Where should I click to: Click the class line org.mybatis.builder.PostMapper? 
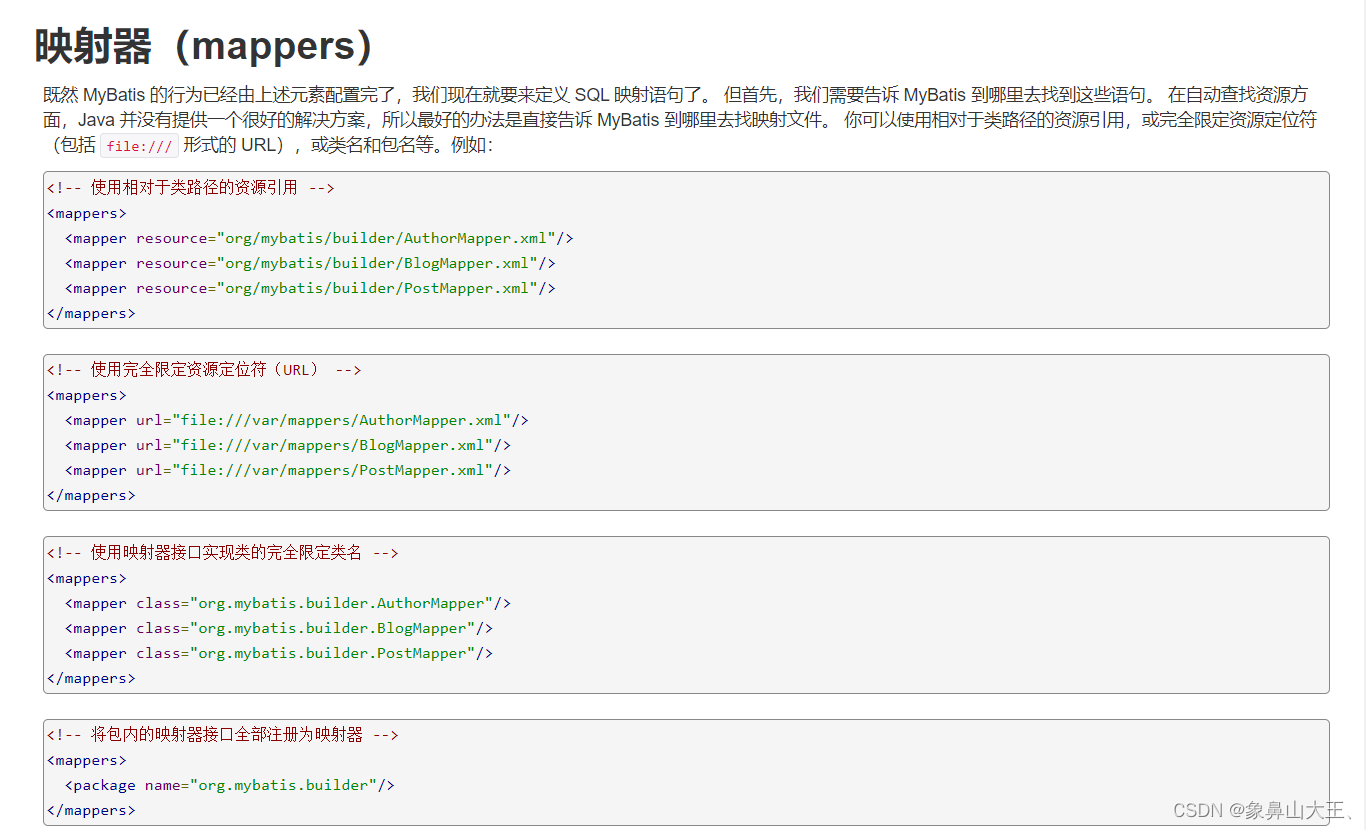coord(279,653)
